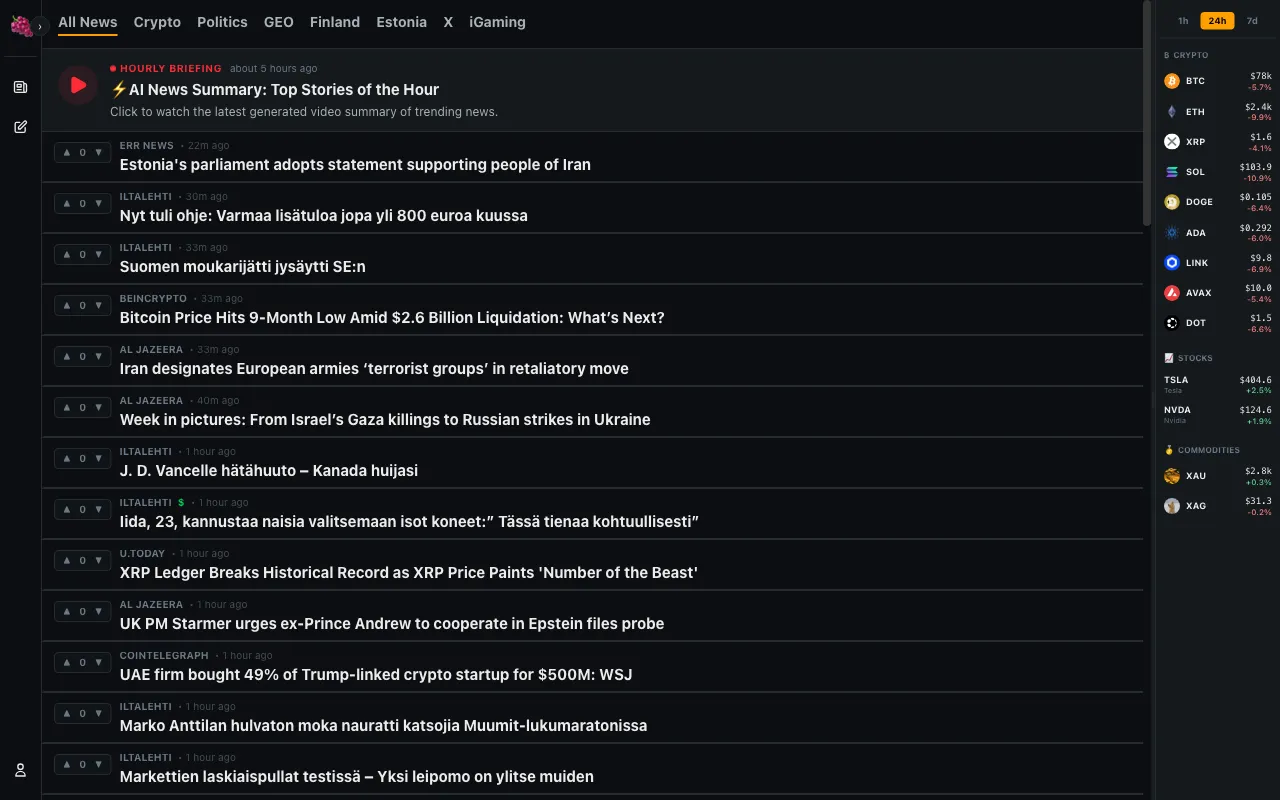
Task: Read Estonia's parliament adopts statement article
Action: coord(355,165)
